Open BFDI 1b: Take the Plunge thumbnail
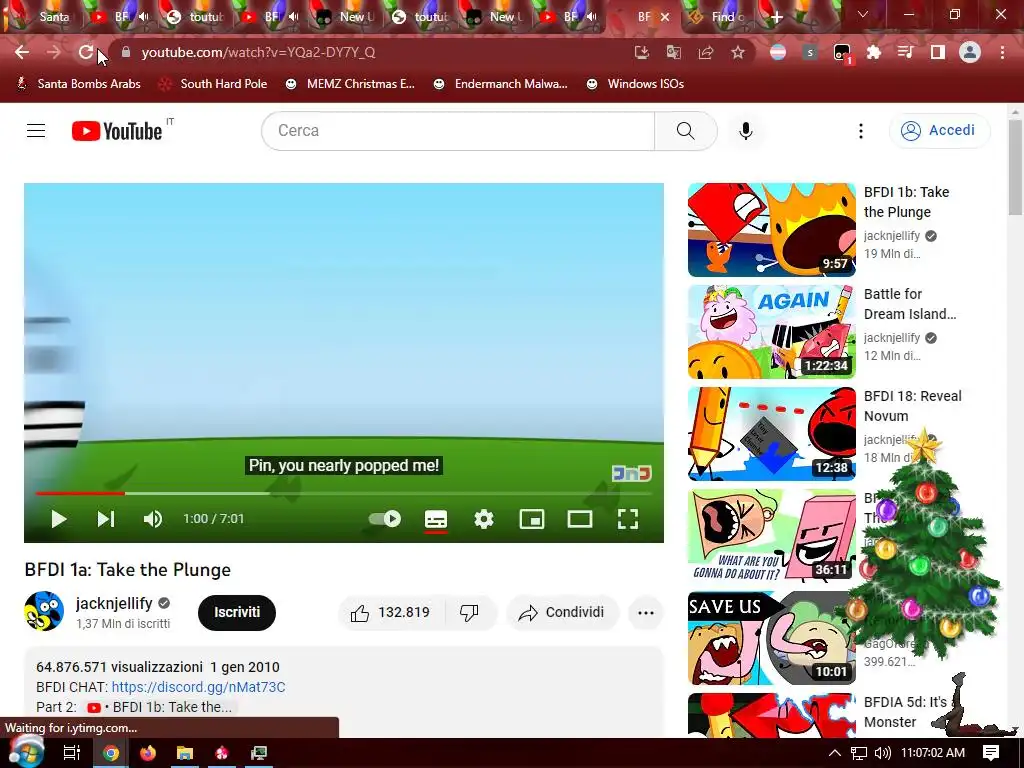Image resolution: width=1024 pixels, height=768 pixels. coord(771,230)
